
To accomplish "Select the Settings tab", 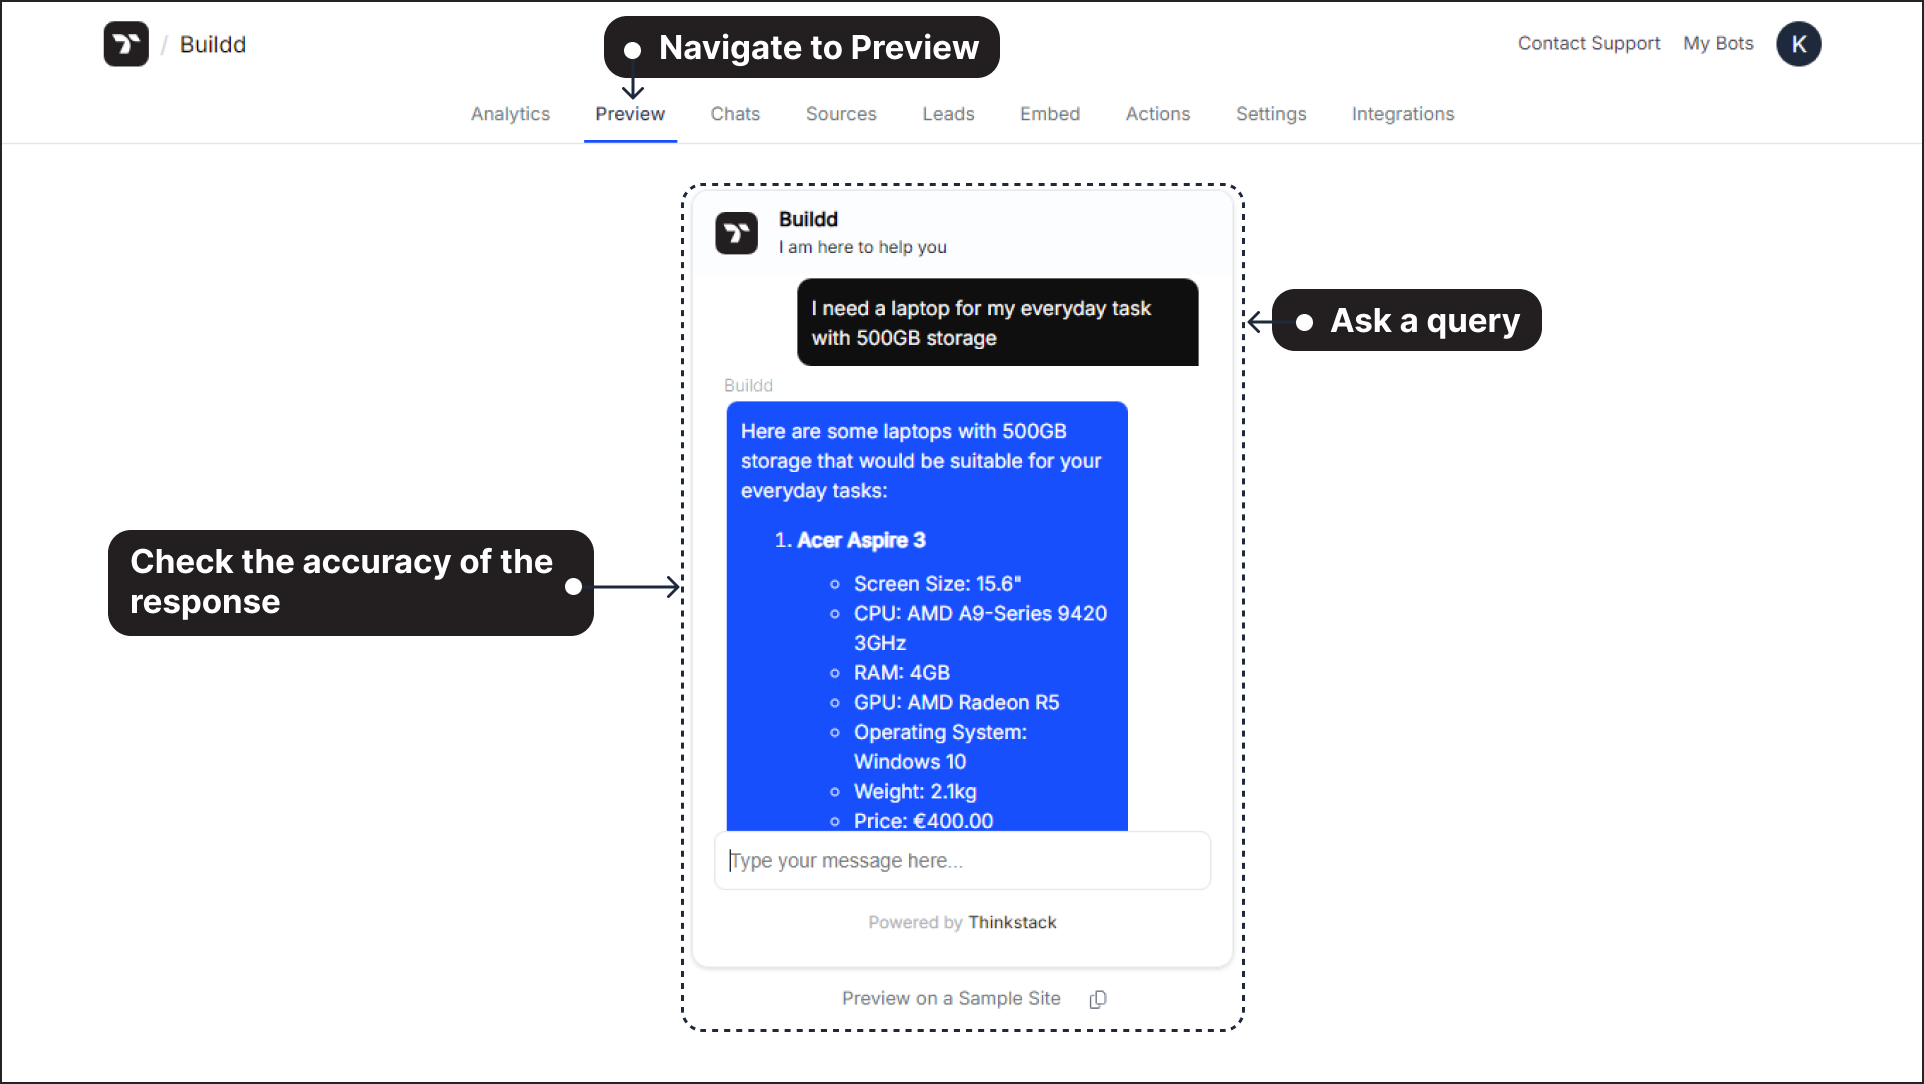I will [x=1271, y=114].
